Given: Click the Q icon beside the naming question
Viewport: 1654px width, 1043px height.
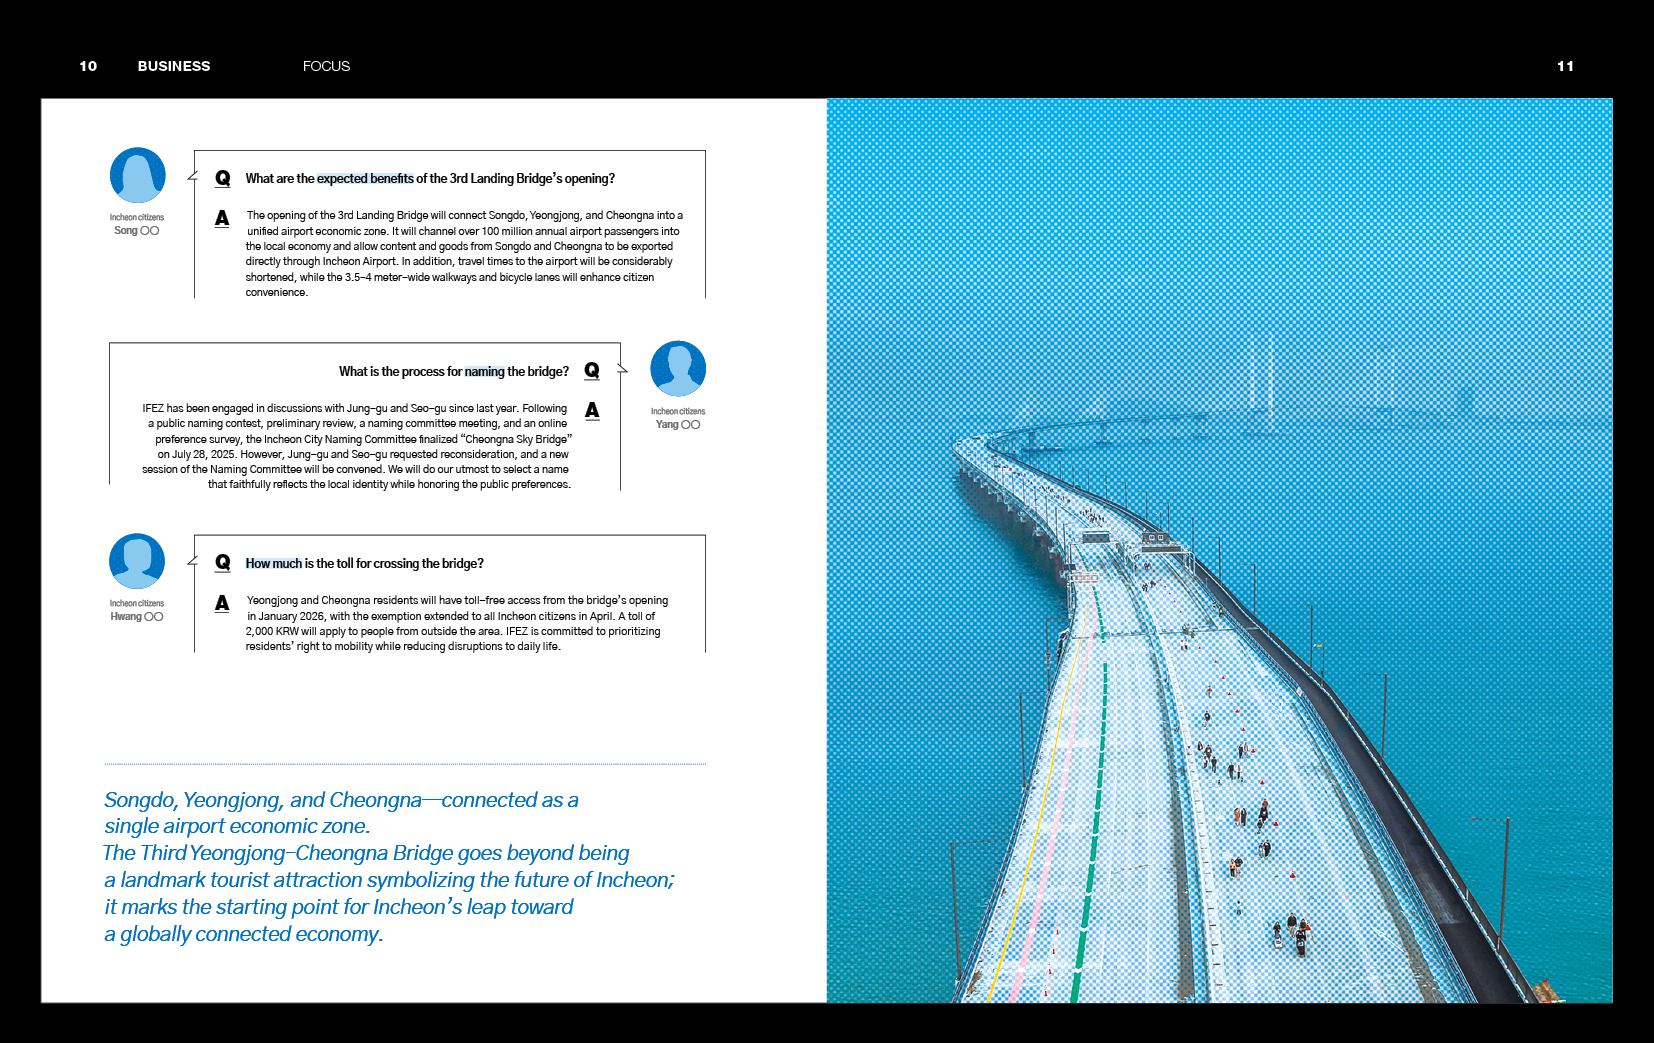Looking at the screenshot, I should [x=592, y=371].
